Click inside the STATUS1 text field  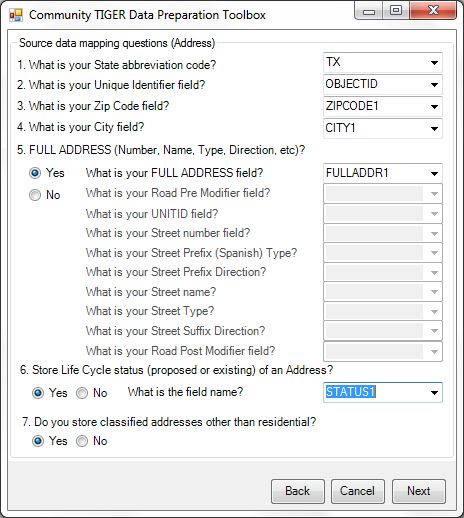pyautogui.click(x=375, y=392)
